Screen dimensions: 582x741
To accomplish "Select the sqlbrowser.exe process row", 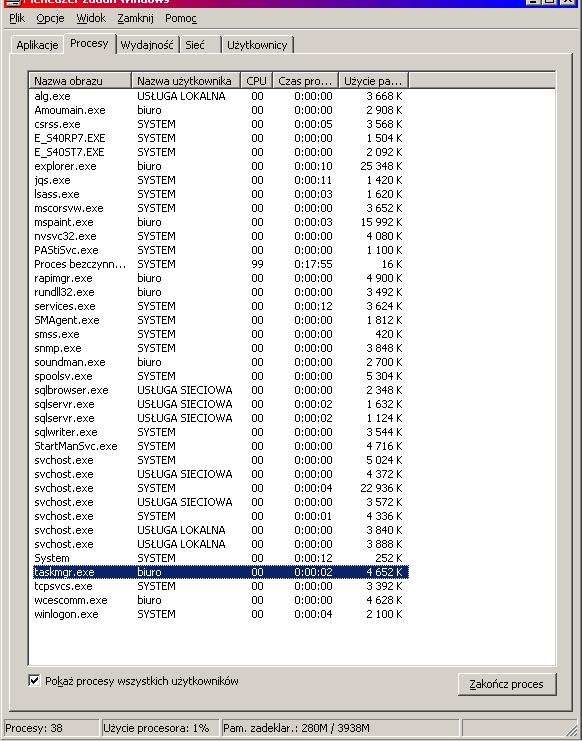I will pos(221,390).
